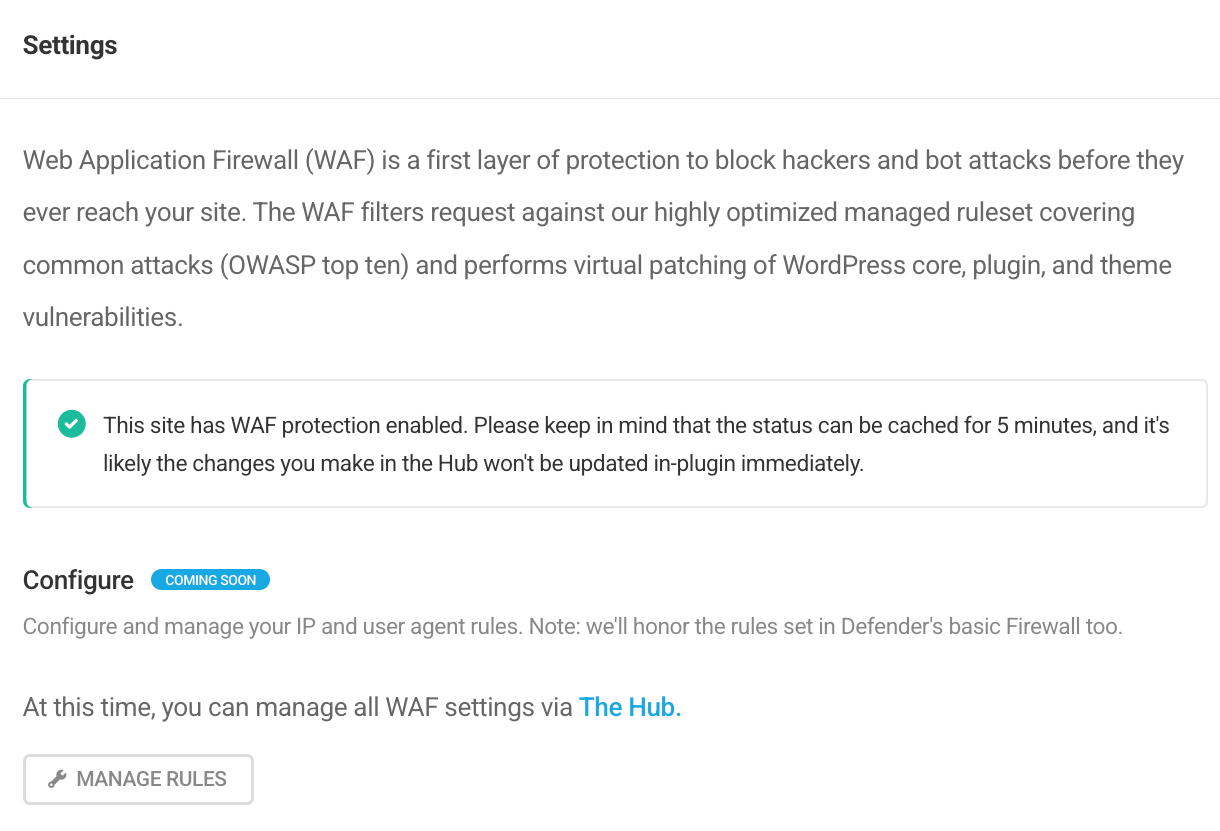Viewport: 1220px width, 831px height.
Task: Click the COMING SOON badge next to Configure
Action: [x=210, y=579]
